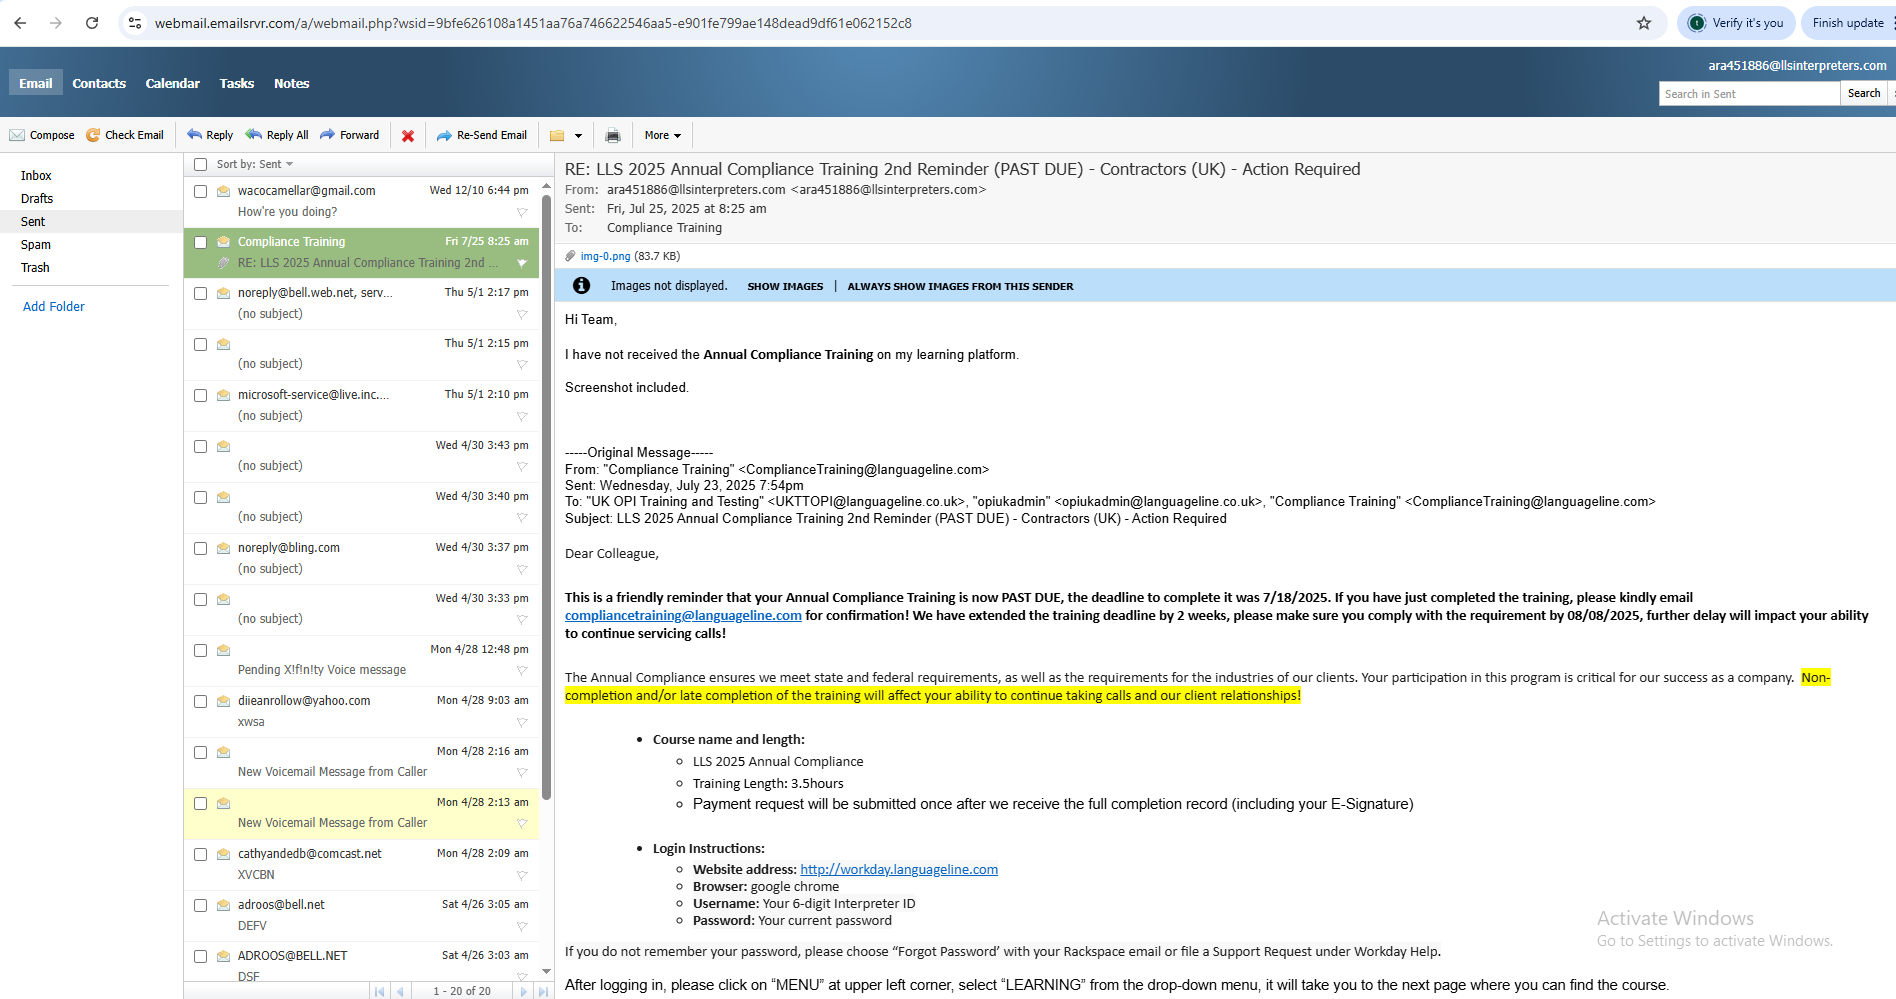Click the Forward arrow icon

pos(327,135)
